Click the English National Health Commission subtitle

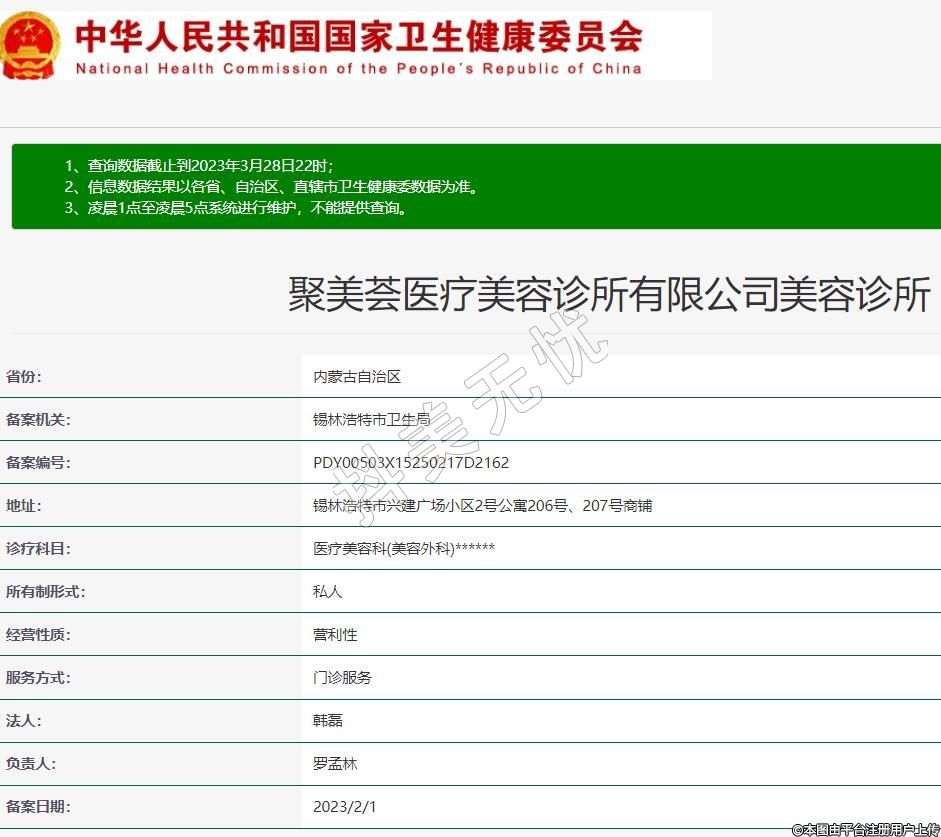[358, 69]
